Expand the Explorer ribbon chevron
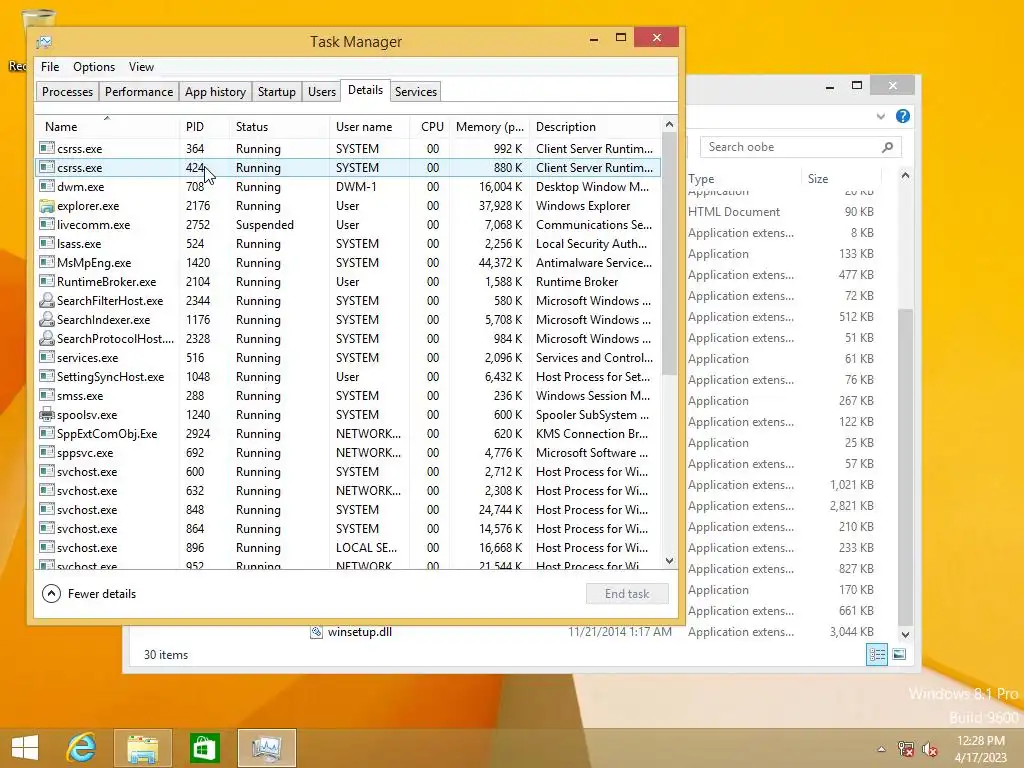 coord(880,116)
